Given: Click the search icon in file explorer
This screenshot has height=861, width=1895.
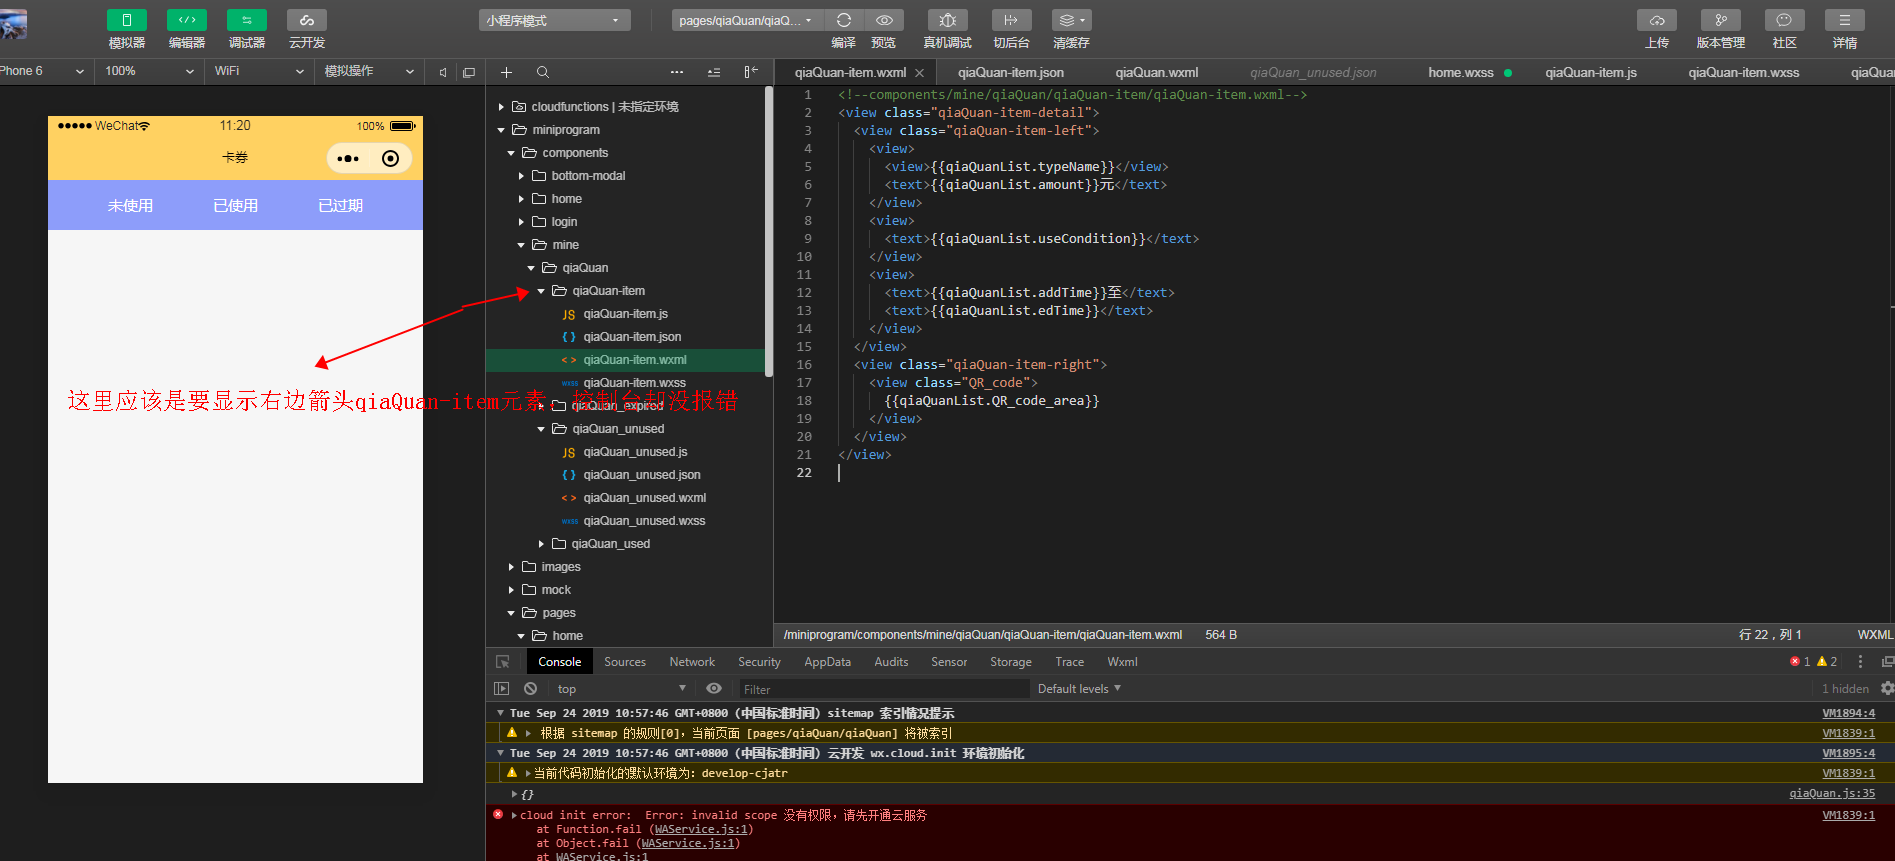Looking at the screenshot, I should (x=542, y=72).
